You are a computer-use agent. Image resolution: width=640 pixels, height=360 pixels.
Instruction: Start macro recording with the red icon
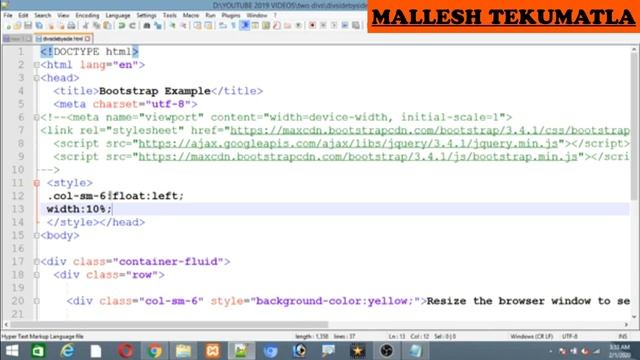point(312,26)
